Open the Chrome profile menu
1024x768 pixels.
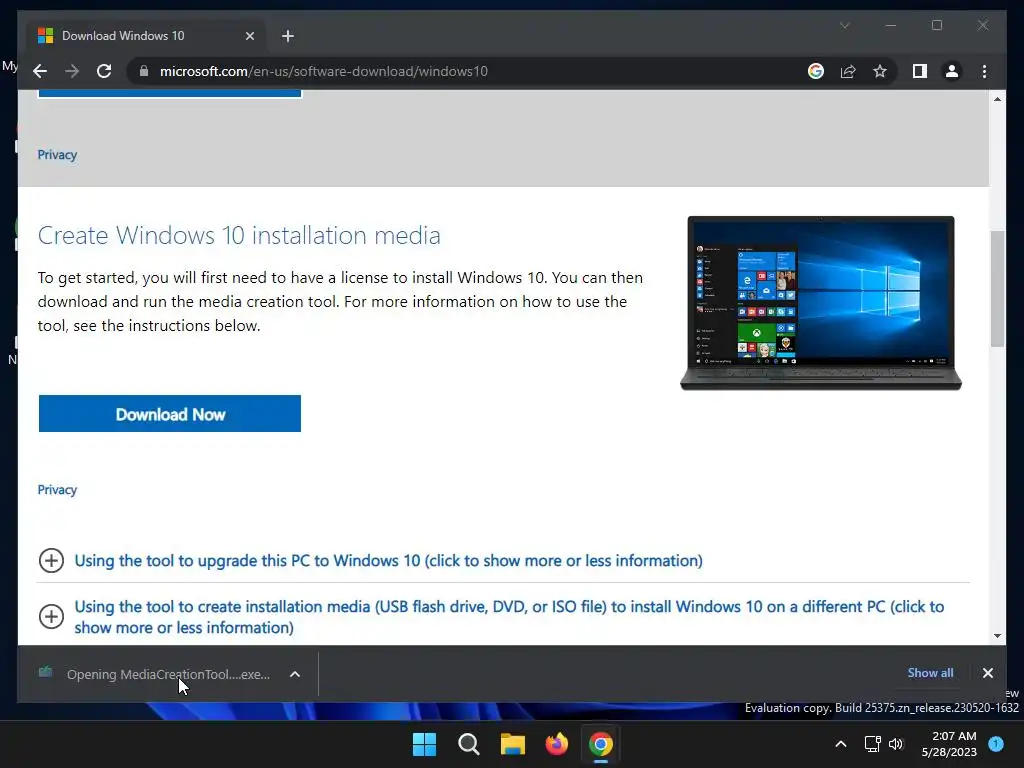[x=952, y=71]
